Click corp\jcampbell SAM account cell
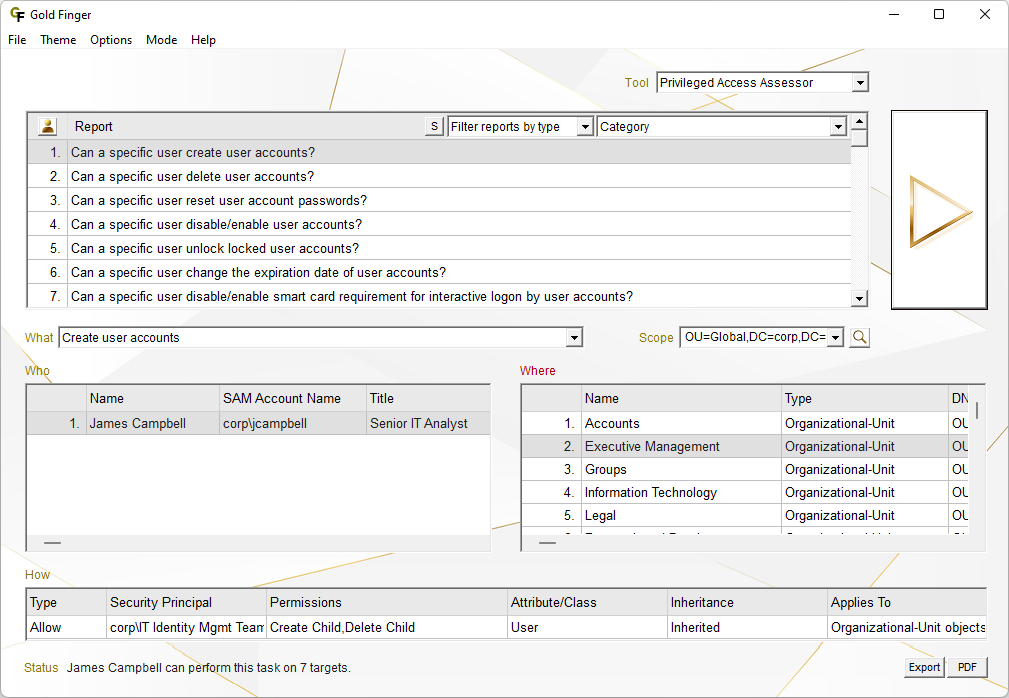The image size is (1009, 698). coord(293,423)
